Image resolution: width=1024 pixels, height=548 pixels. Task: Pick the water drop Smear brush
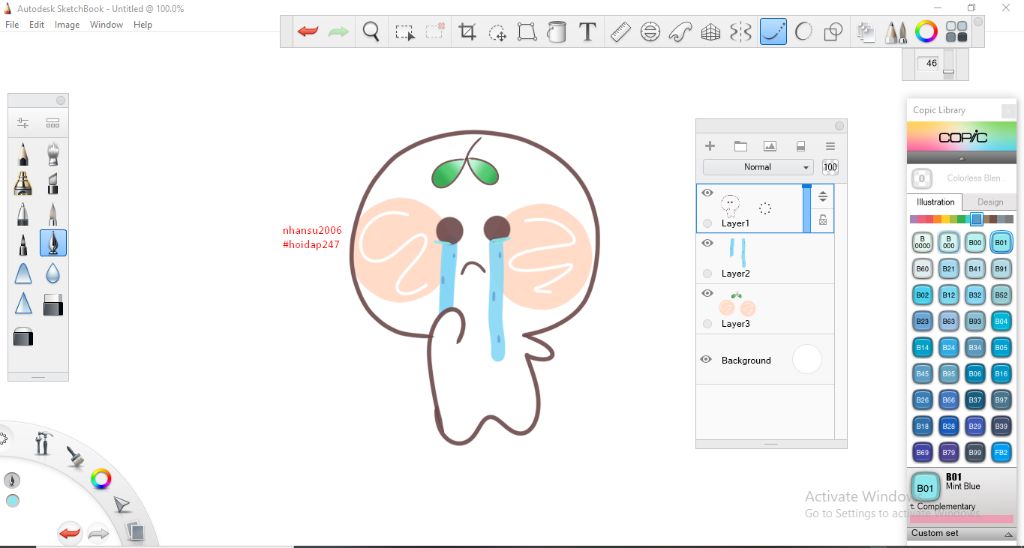coord(53,273)
